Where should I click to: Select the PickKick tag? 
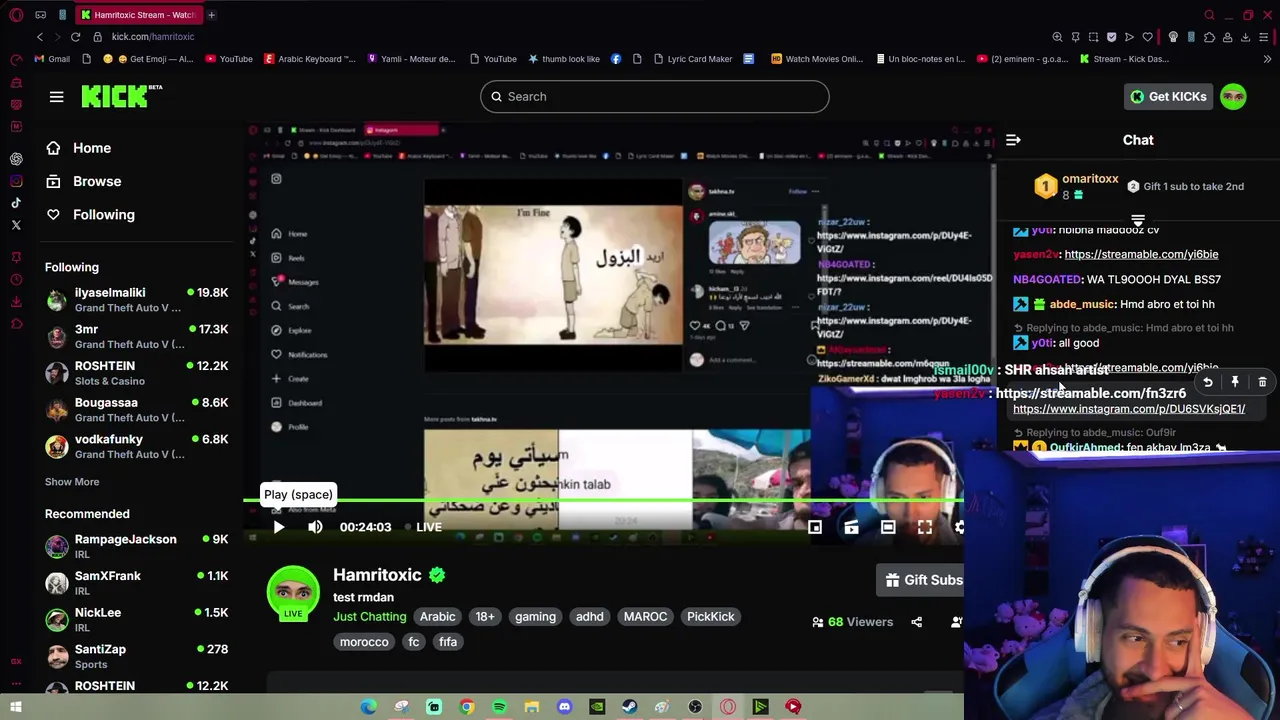[x=711, y=617]
